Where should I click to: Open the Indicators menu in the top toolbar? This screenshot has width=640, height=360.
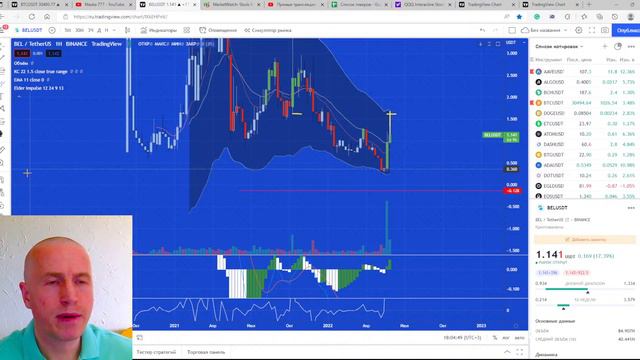click(x=158, y=30)
